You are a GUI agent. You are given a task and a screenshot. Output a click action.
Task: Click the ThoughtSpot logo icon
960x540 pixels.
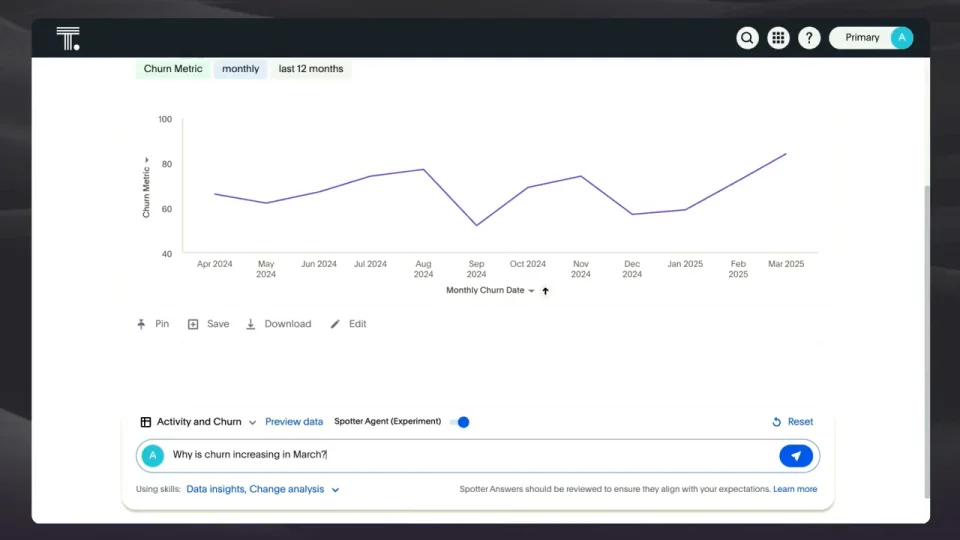[x=68, y=39]
